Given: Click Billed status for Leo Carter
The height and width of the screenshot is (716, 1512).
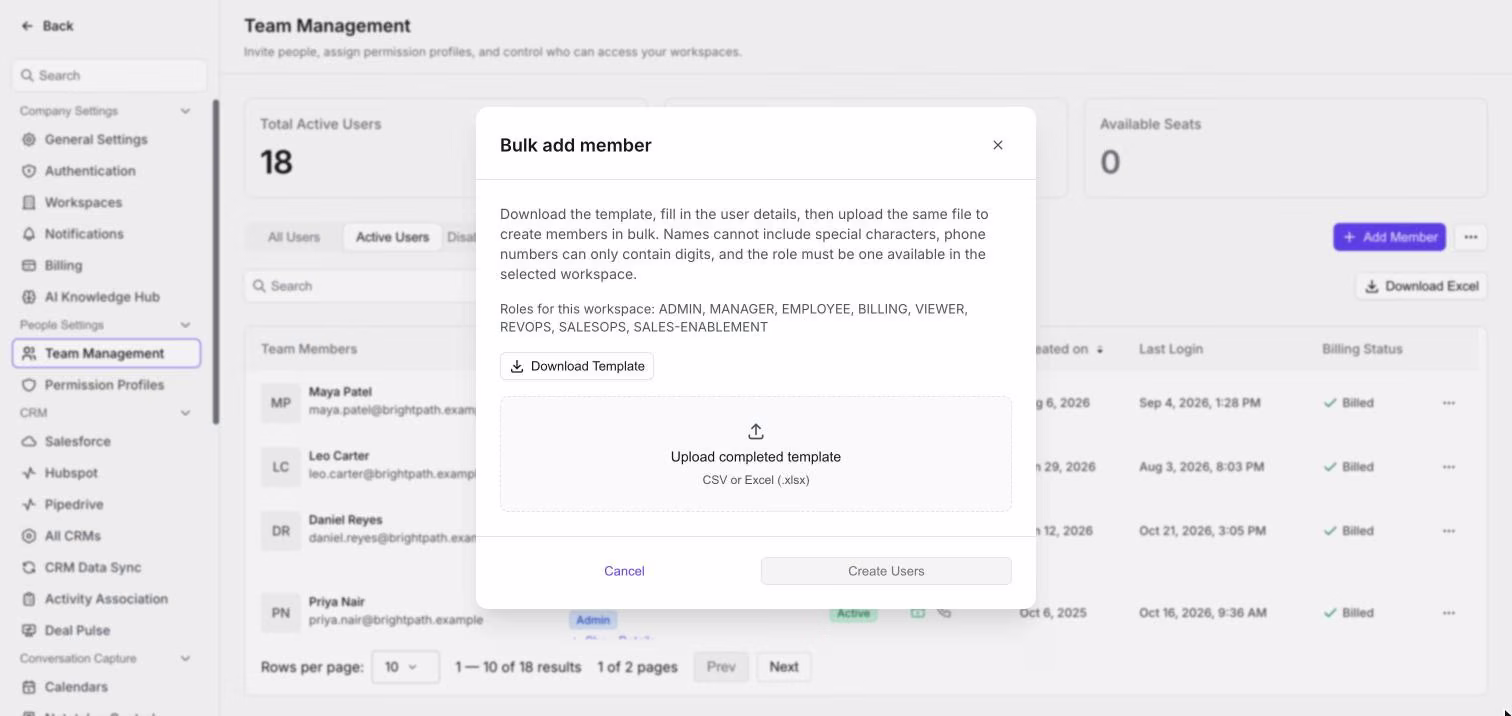Looking at the screenshot, I should [x=1348, y=467].
